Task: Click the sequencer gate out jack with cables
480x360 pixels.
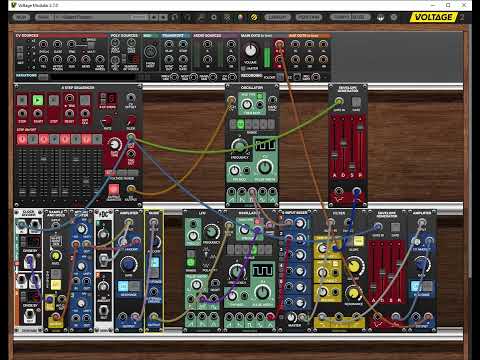Action: pos(131,137)
